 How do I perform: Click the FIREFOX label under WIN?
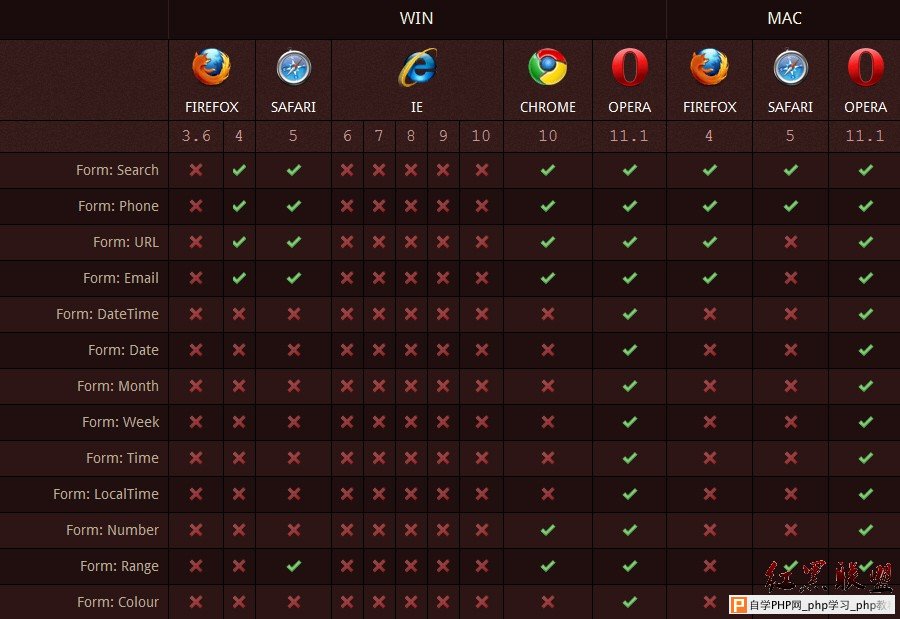click(211, 107)
